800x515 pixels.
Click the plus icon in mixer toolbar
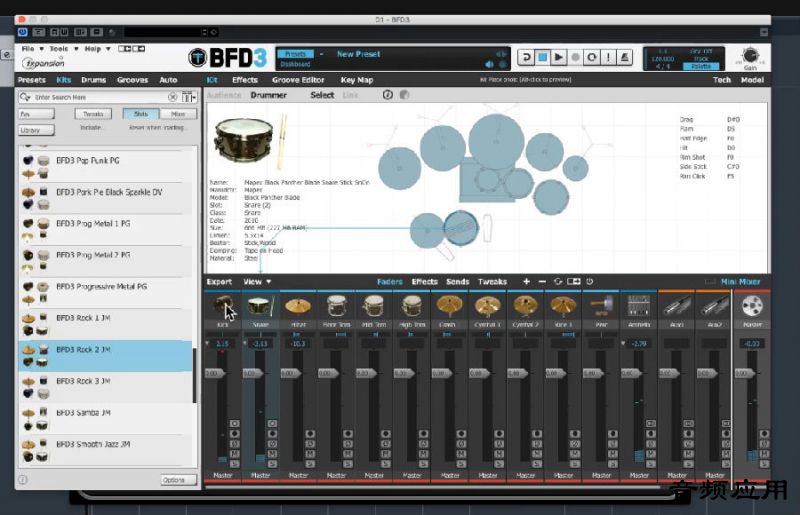[527, 281]
